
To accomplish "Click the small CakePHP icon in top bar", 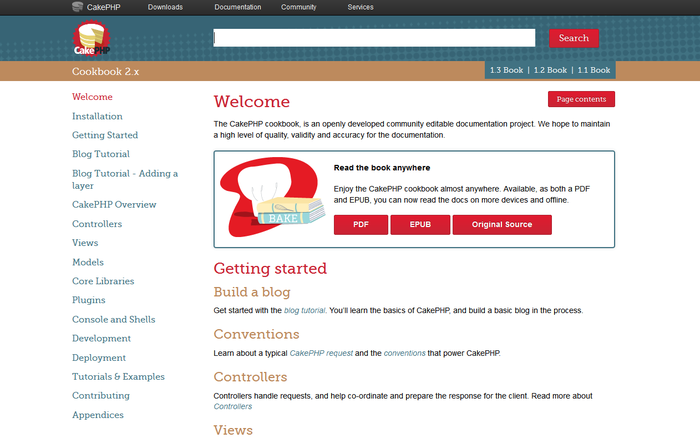I will point(78,7).
